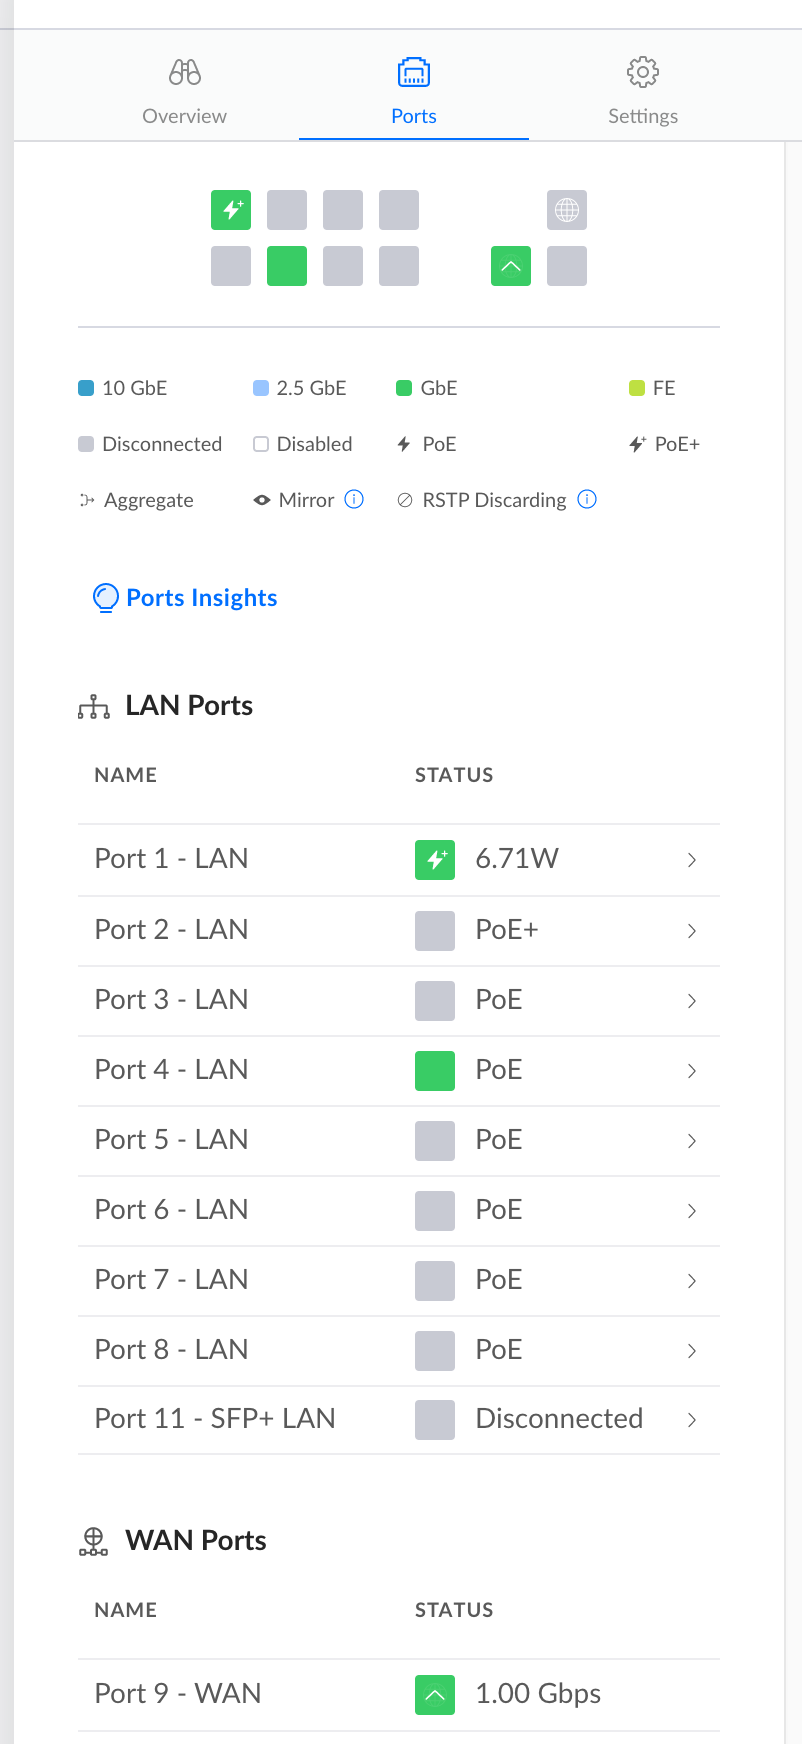The width and height of the screenshot is (802, 1744).
Task: Expand Port 1 - LAN details chevron
Action: (x=691, y=860)
